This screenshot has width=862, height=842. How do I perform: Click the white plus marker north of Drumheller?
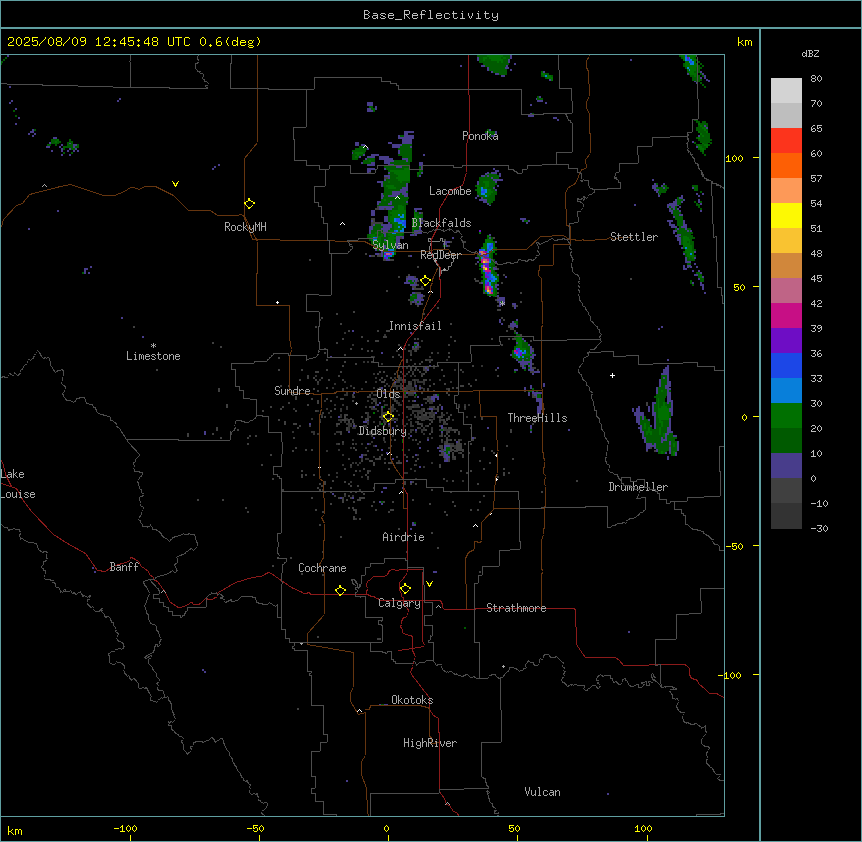(x=612, y=375)
